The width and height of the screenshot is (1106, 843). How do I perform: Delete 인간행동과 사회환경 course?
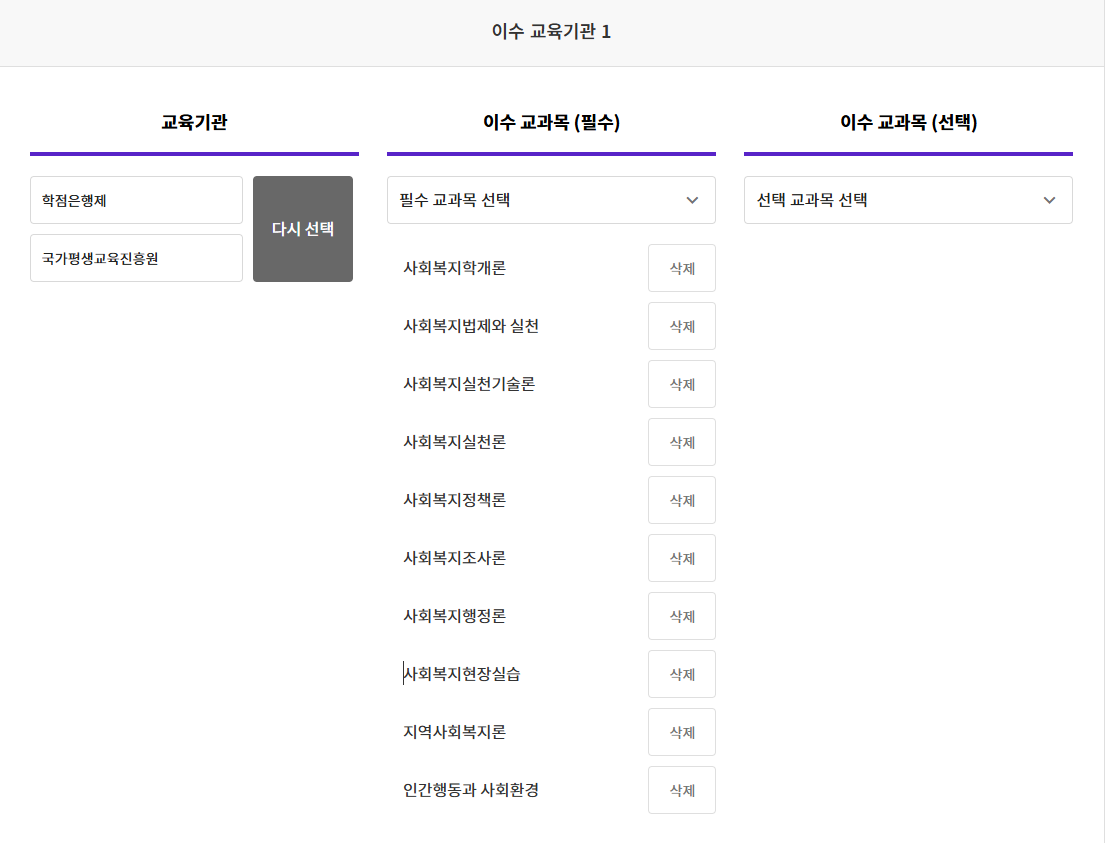tap(681, 790)
